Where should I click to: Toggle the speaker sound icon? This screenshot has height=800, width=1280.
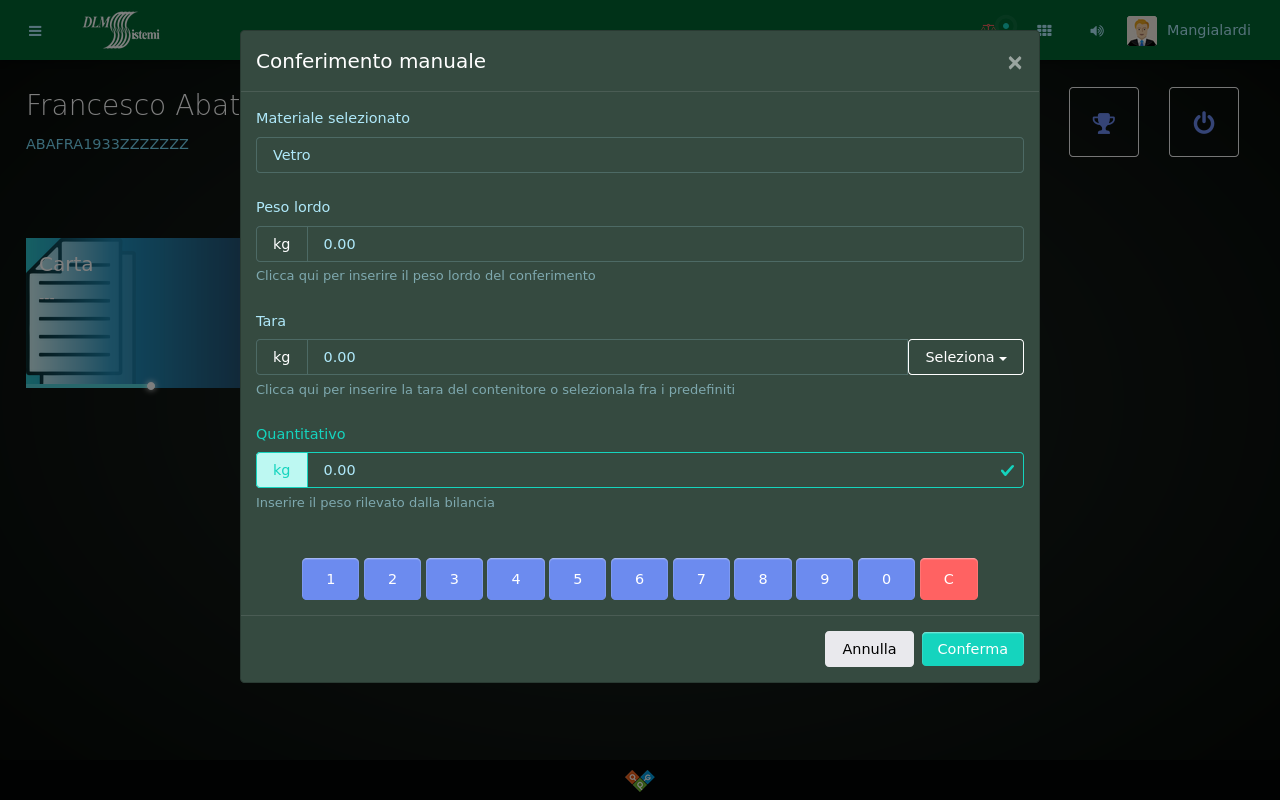pos(1097,31)
